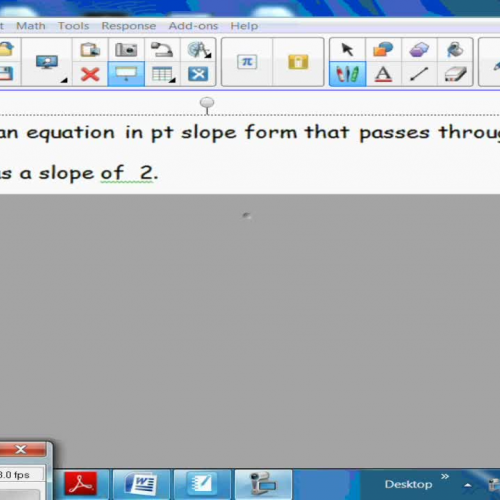The height and width of the screenshot is (500, 500).
Task: Click the Save floppy disk icon
Action: point(7,74)
